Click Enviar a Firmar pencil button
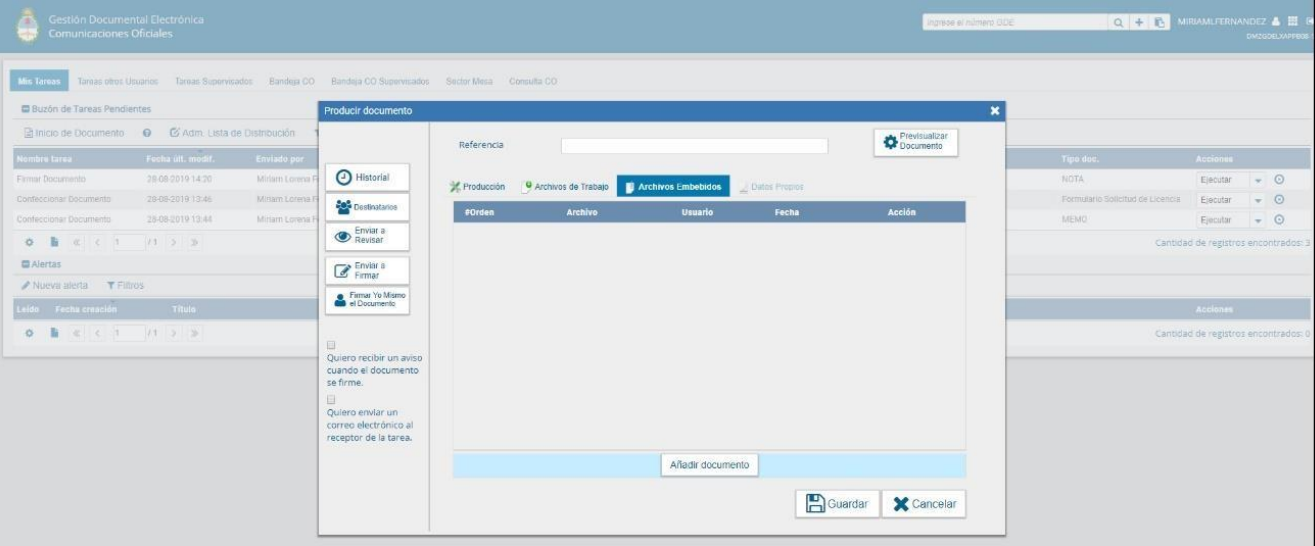This screenshot has height=546, width=1315. coord(367,269)
